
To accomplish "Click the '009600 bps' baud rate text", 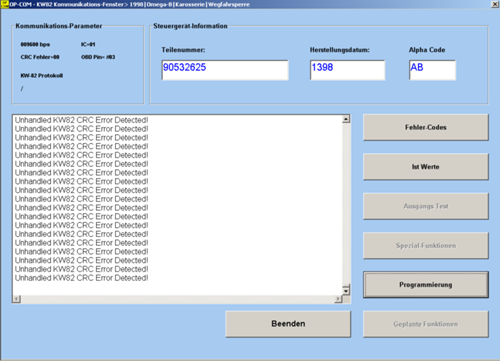I will 35,44.
